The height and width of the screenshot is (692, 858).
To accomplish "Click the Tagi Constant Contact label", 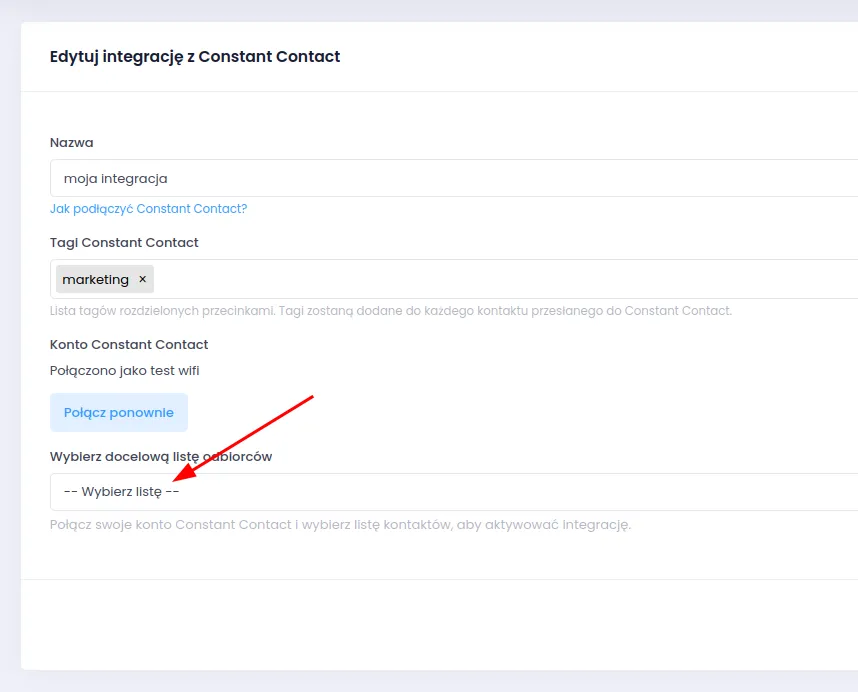I will point(124,243).
